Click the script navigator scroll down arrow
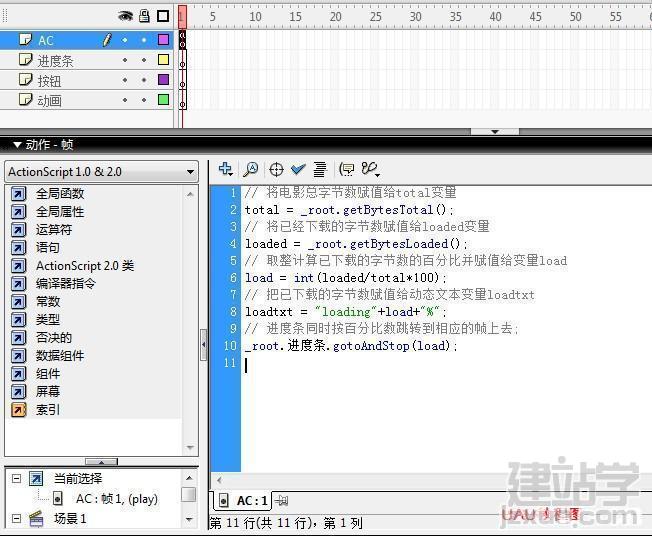The width and height of the screenshot is (652, 536). [189, 519]
